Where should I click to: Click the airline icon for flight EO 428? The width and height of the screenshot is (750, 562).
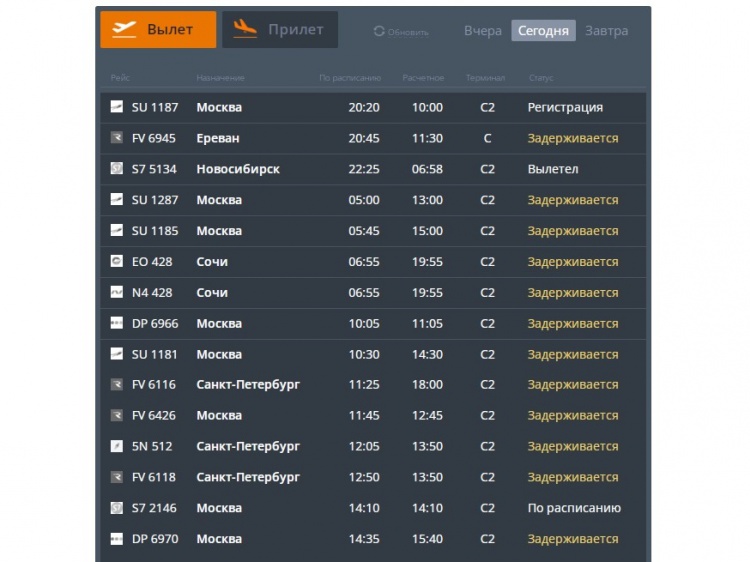[117, 262]
